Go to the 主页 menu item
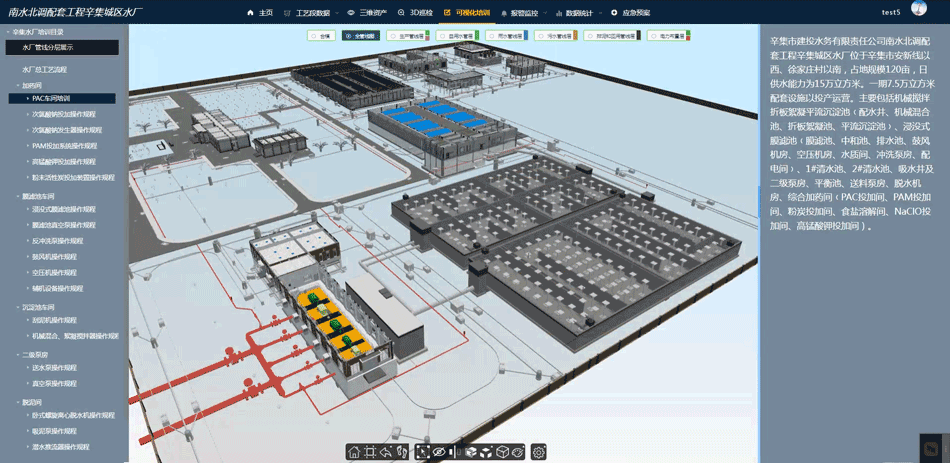The width and height of the screenshot is (950, 463). tap(259, 13)
